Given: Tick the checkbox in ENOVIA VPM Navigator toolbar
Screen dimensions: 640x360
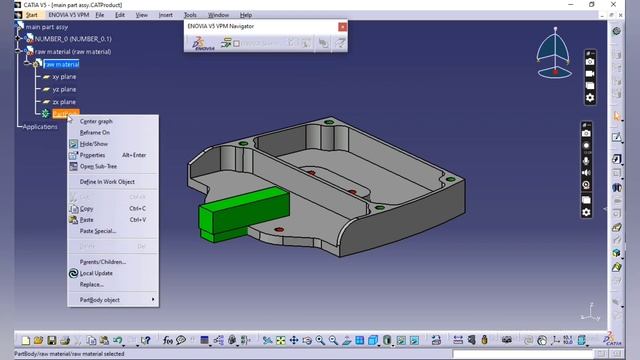Looking at the screenshot, I should click(236, 43).
